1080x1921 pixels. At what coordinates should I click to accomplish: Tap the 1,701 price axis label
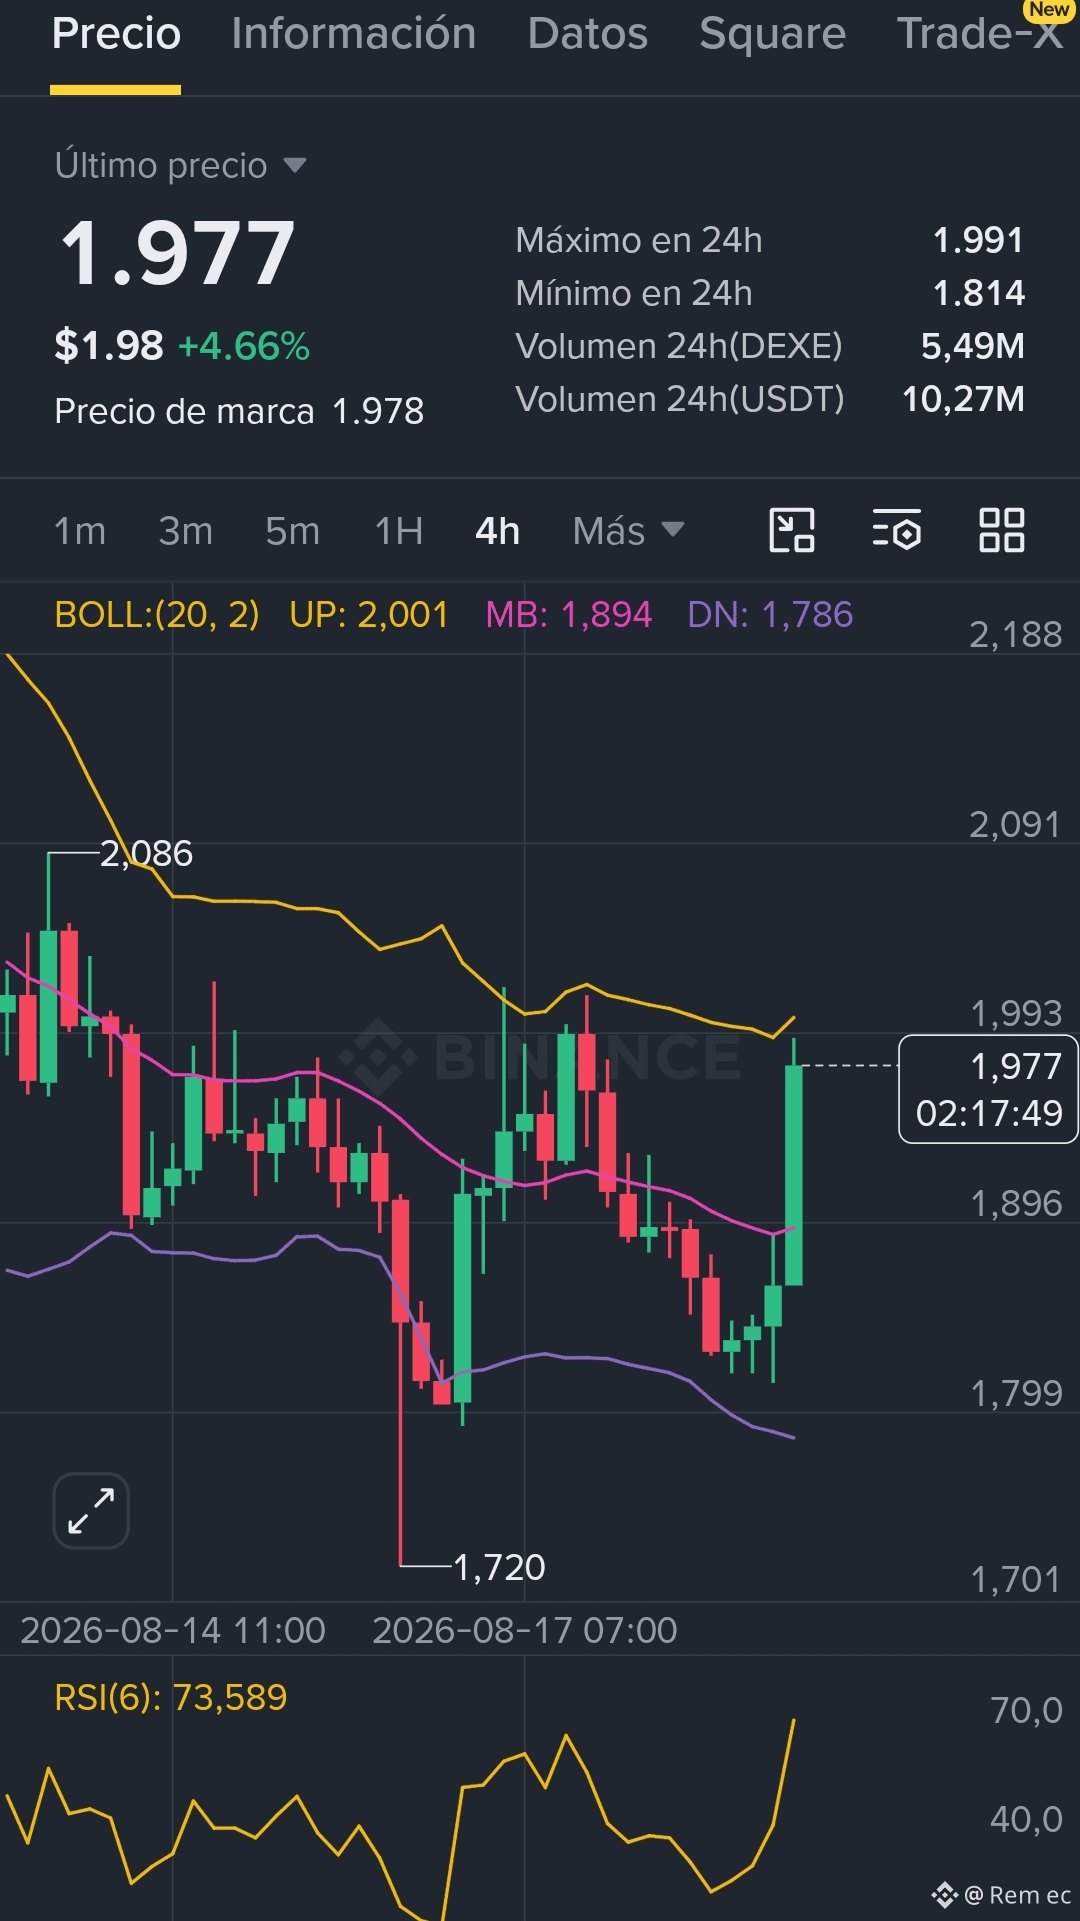1015,1579
